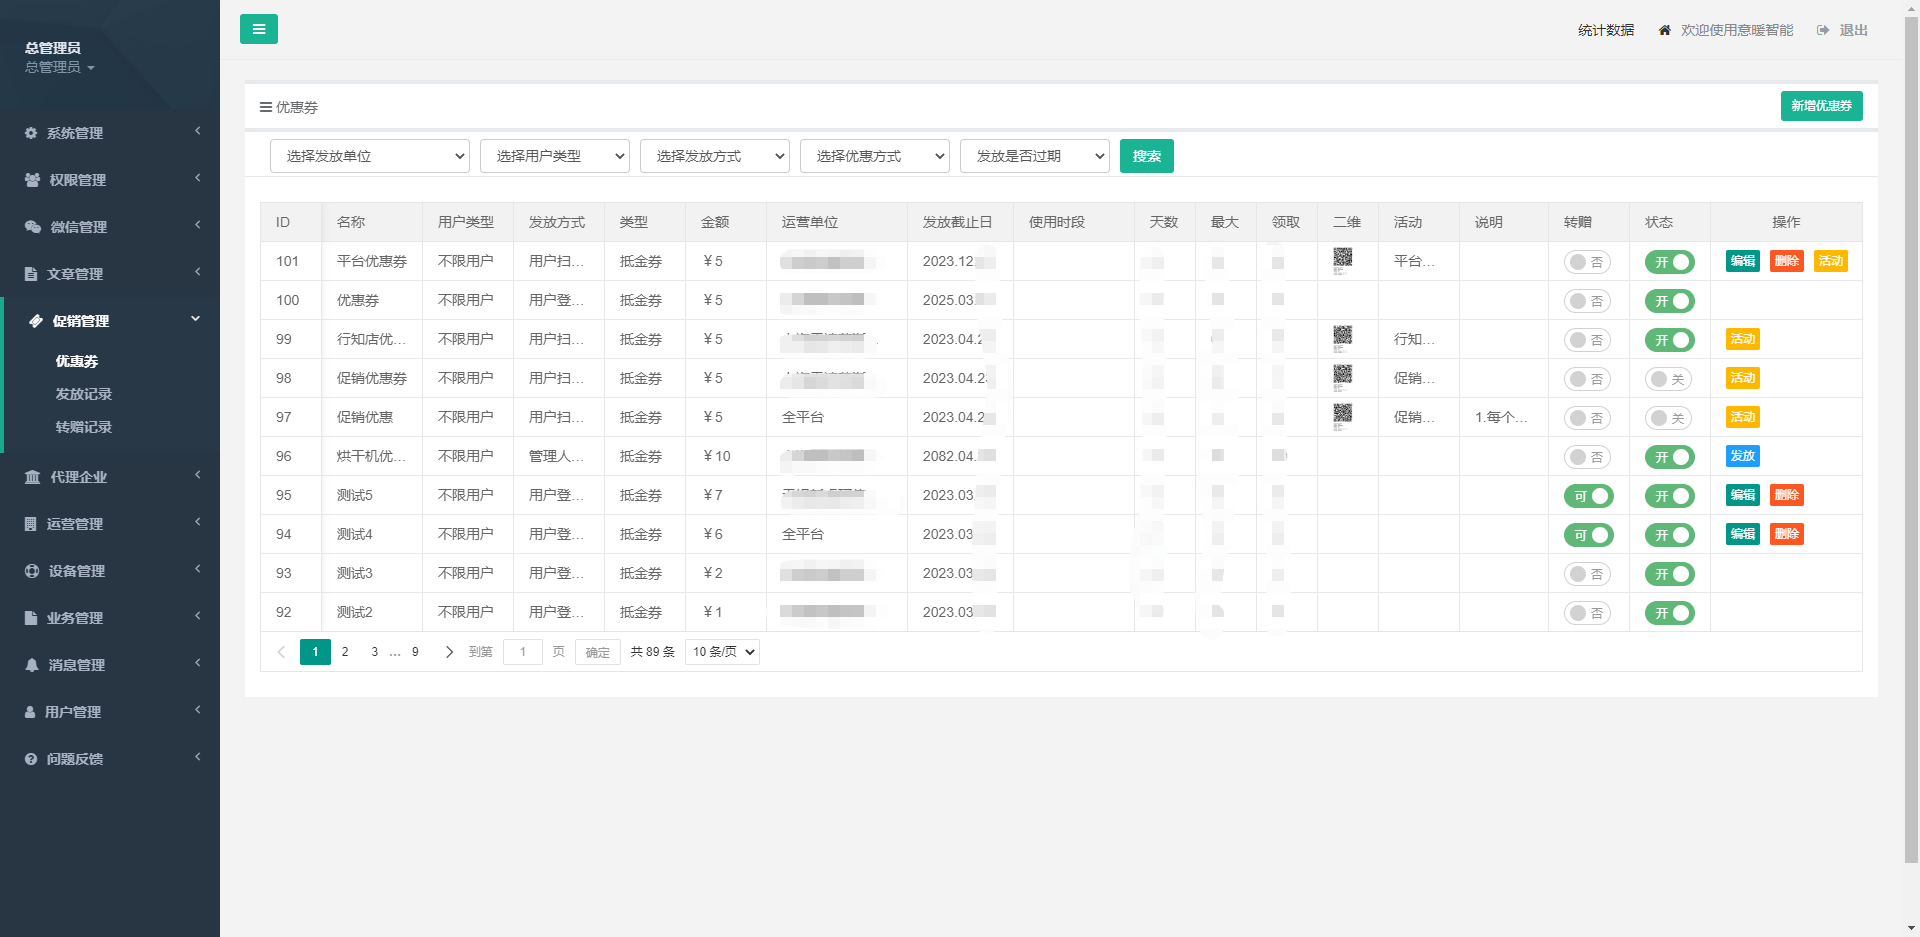Click the gear icon for 系统管理
Image resolution: width=1920 pixels, height=937 pixels.
[x=31, y=133]
